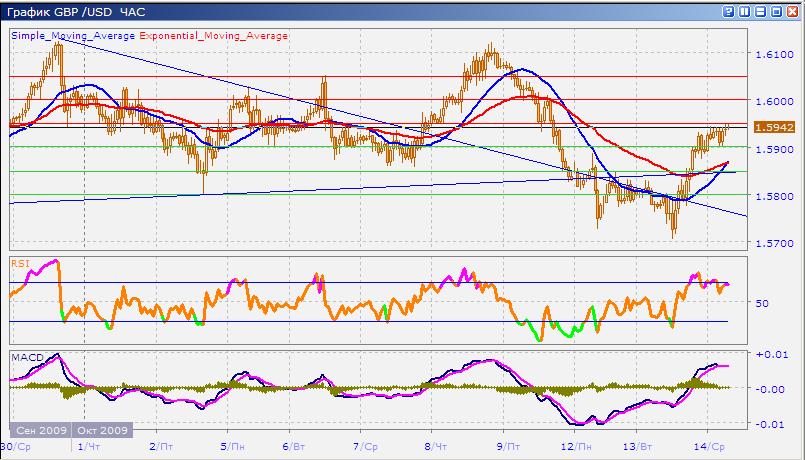Viewport: 805px width, 460px height.
Task: Click the horizontal tile layout icon
Action: click(760, 12)
